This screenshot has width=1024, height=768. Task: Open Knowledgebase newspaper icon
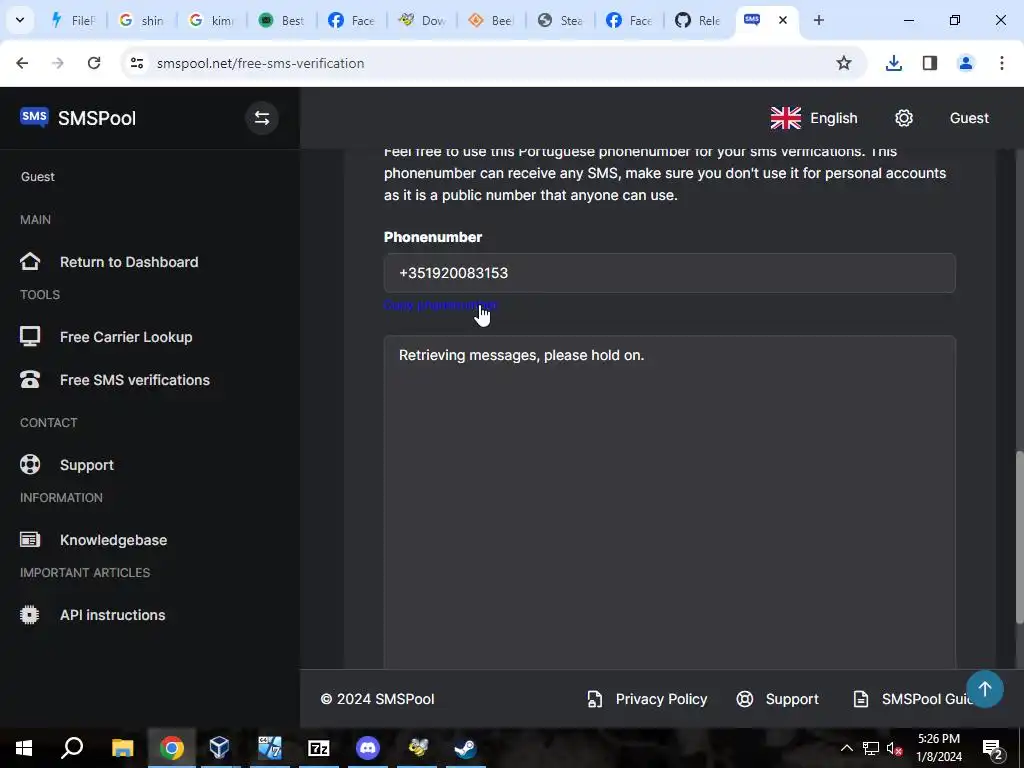click(x=30, y=540)
